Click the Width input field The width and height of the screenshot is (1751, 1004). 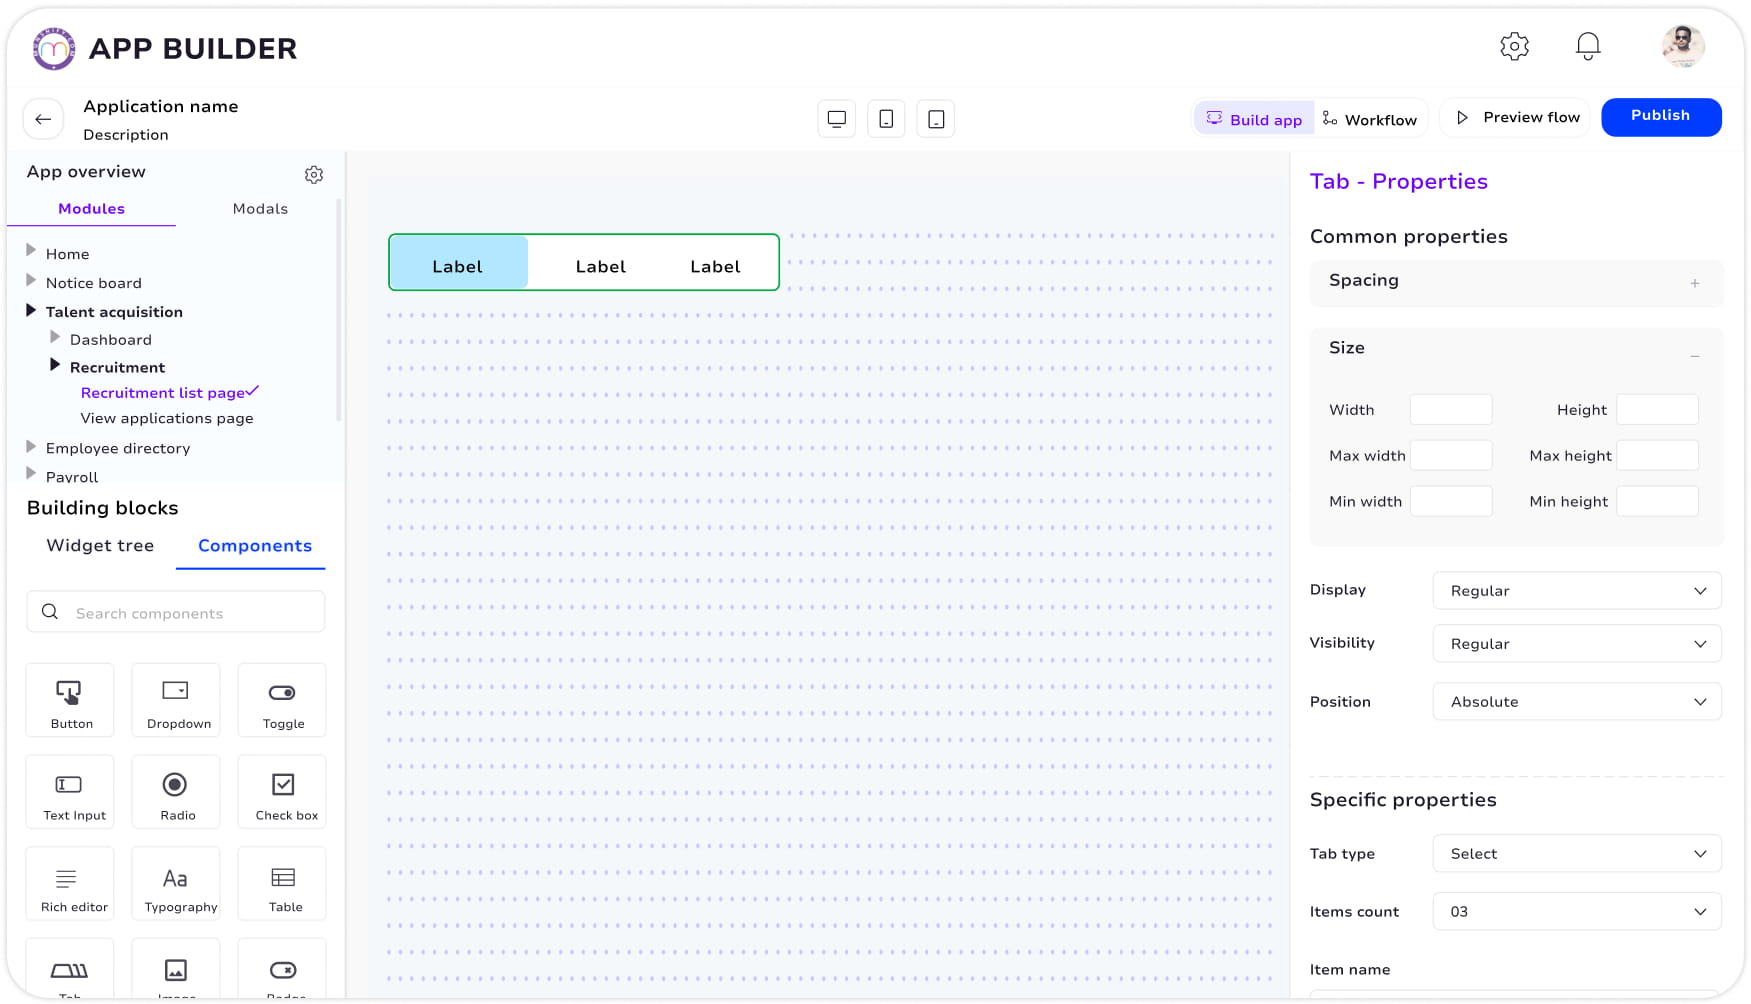coord(1451,410)
